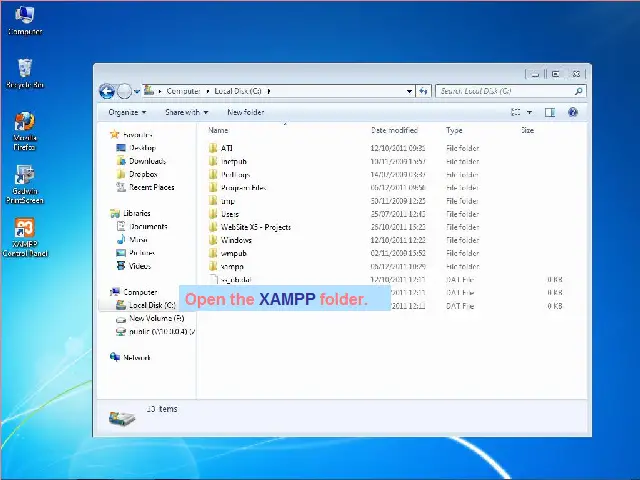This screenshot has height=480, width=640.
Task: Open the Explorer help icon
Action: tap(573, 112)
